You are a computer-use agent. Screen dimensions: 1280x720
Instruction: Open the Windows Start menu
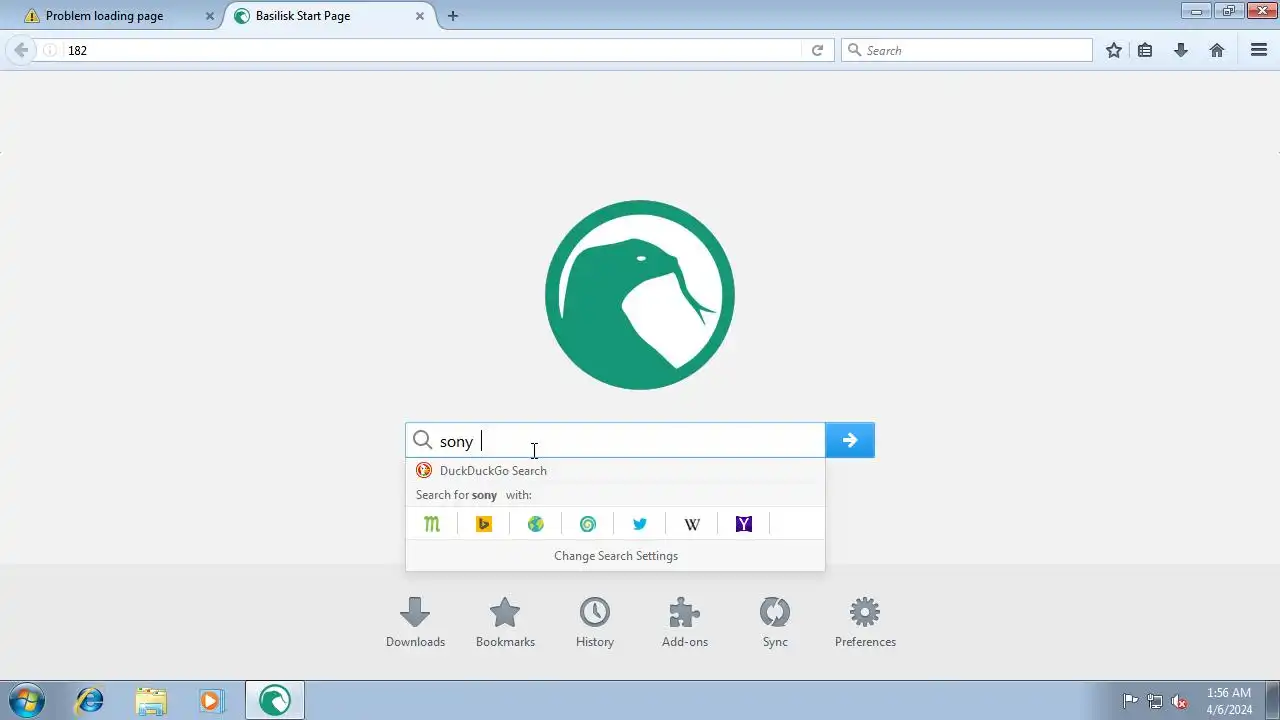pos(26,700)
